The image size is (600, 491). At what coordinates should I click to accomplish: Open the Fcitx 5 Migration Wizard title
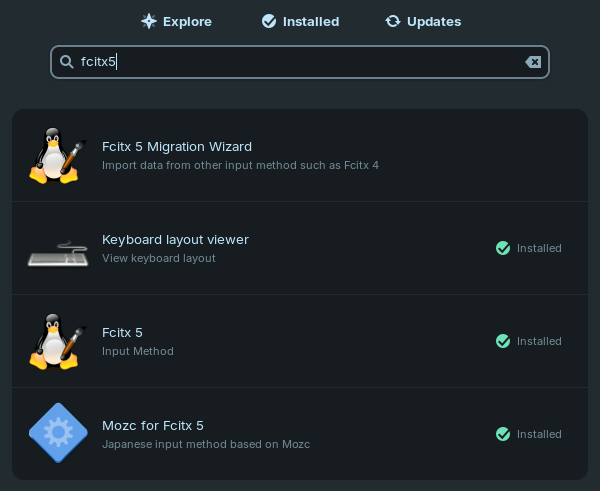point(177,147)
